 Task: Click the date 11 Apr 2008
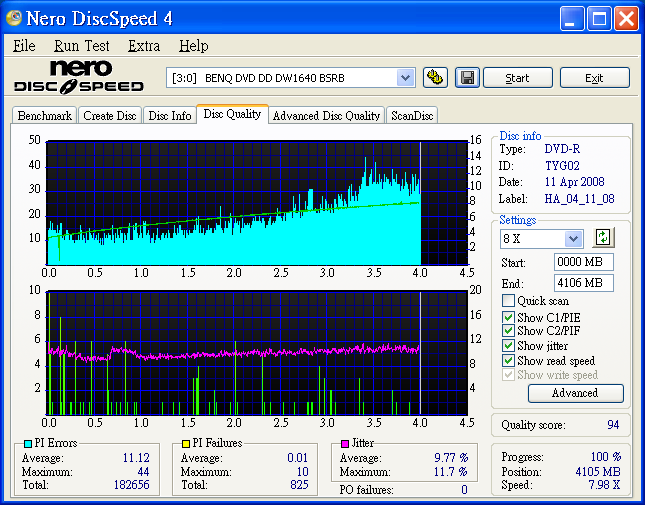point(574,182)
